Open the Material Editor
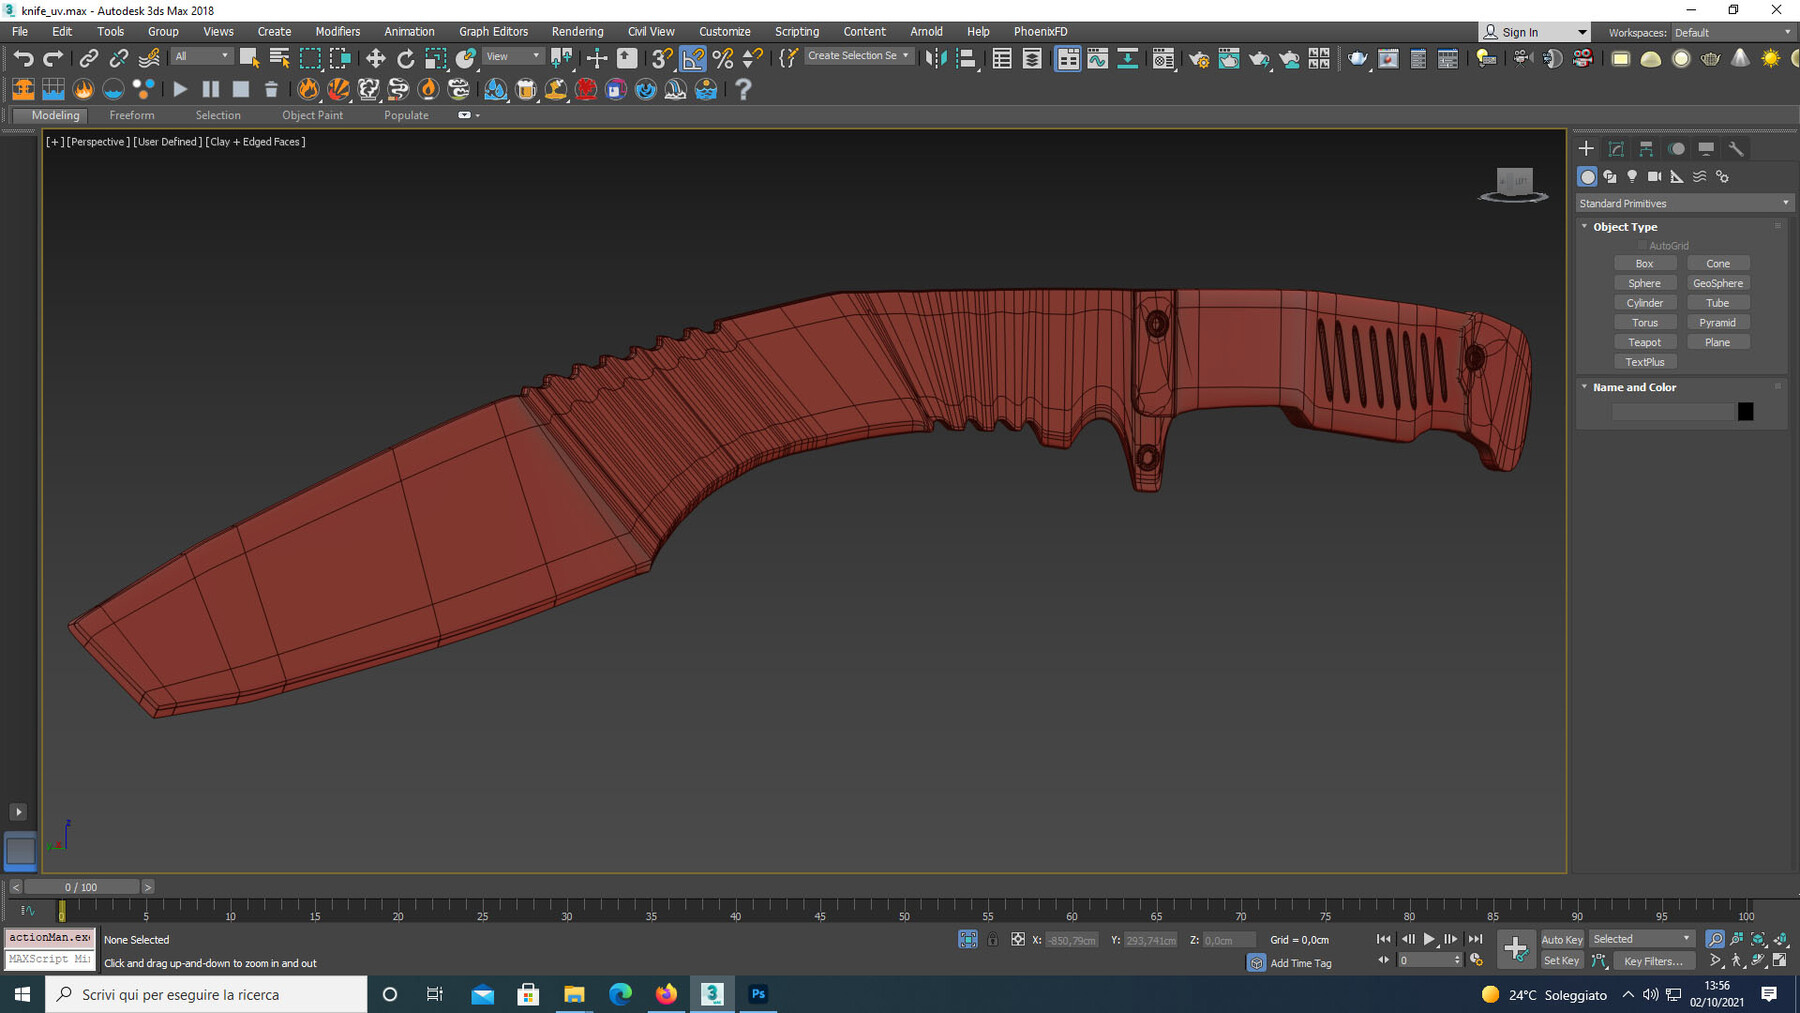 (1163, 57)
